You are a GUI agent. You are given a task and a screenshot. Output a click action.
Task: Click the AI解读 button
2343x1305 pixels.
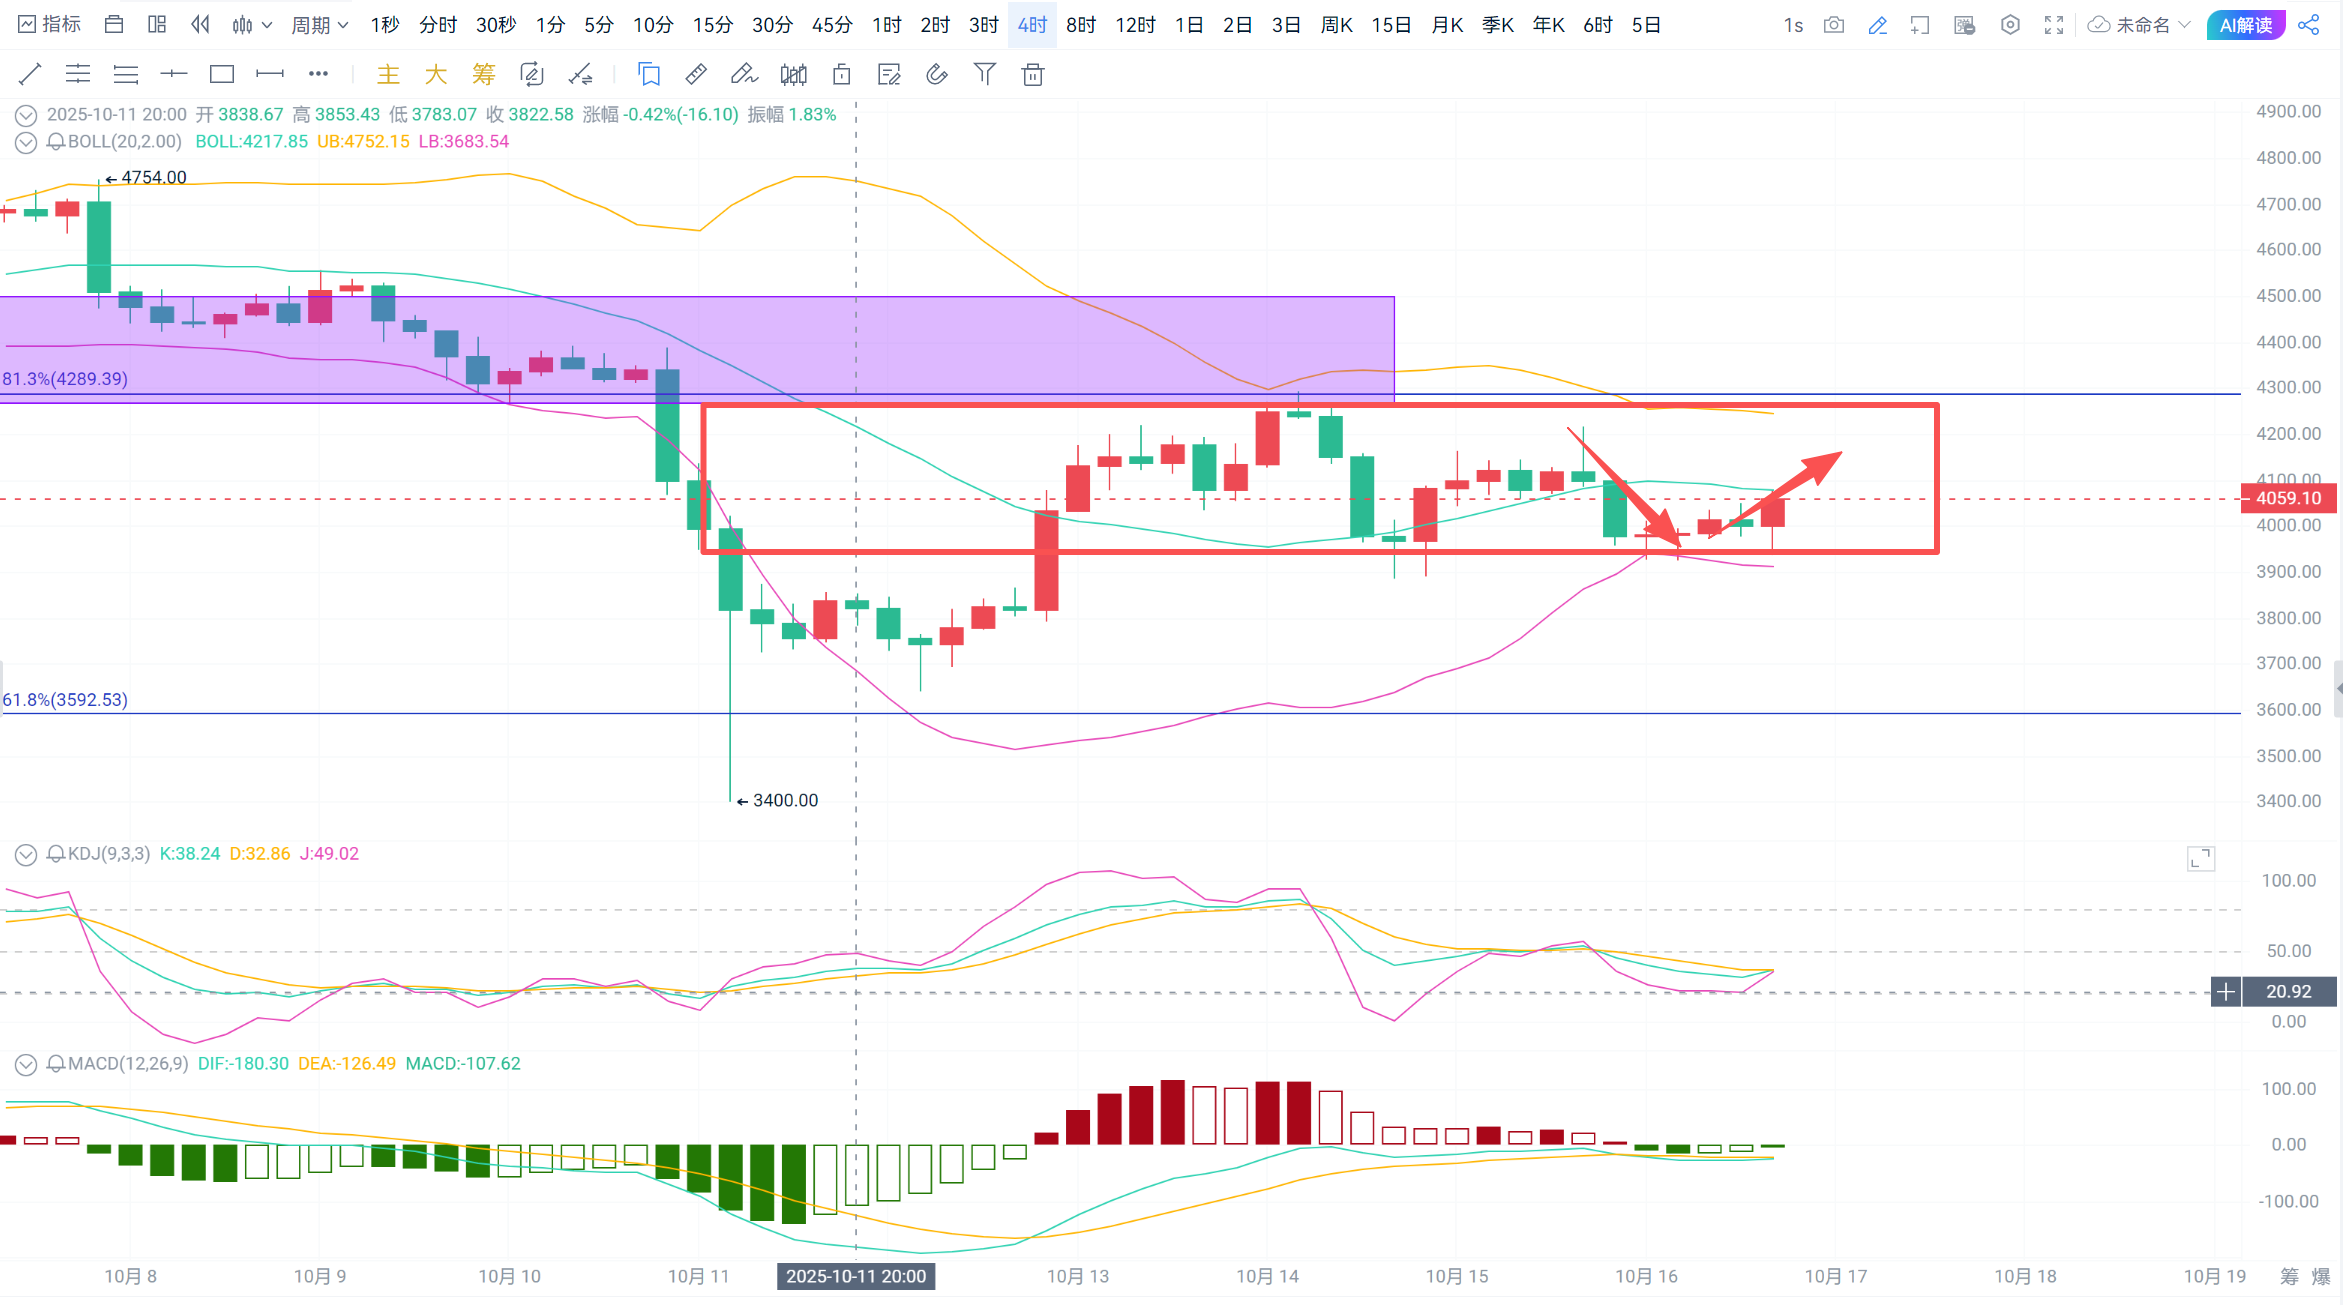pos(2245,25)
